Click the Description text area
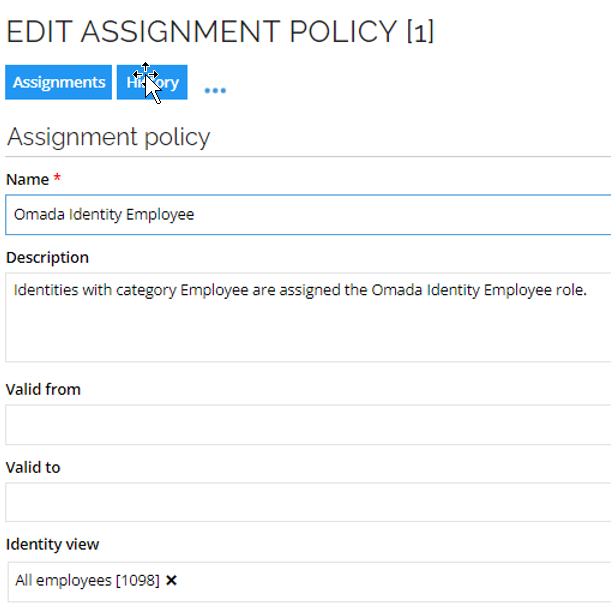This screenshot has height=615, width=611. (x=308, y=317)
